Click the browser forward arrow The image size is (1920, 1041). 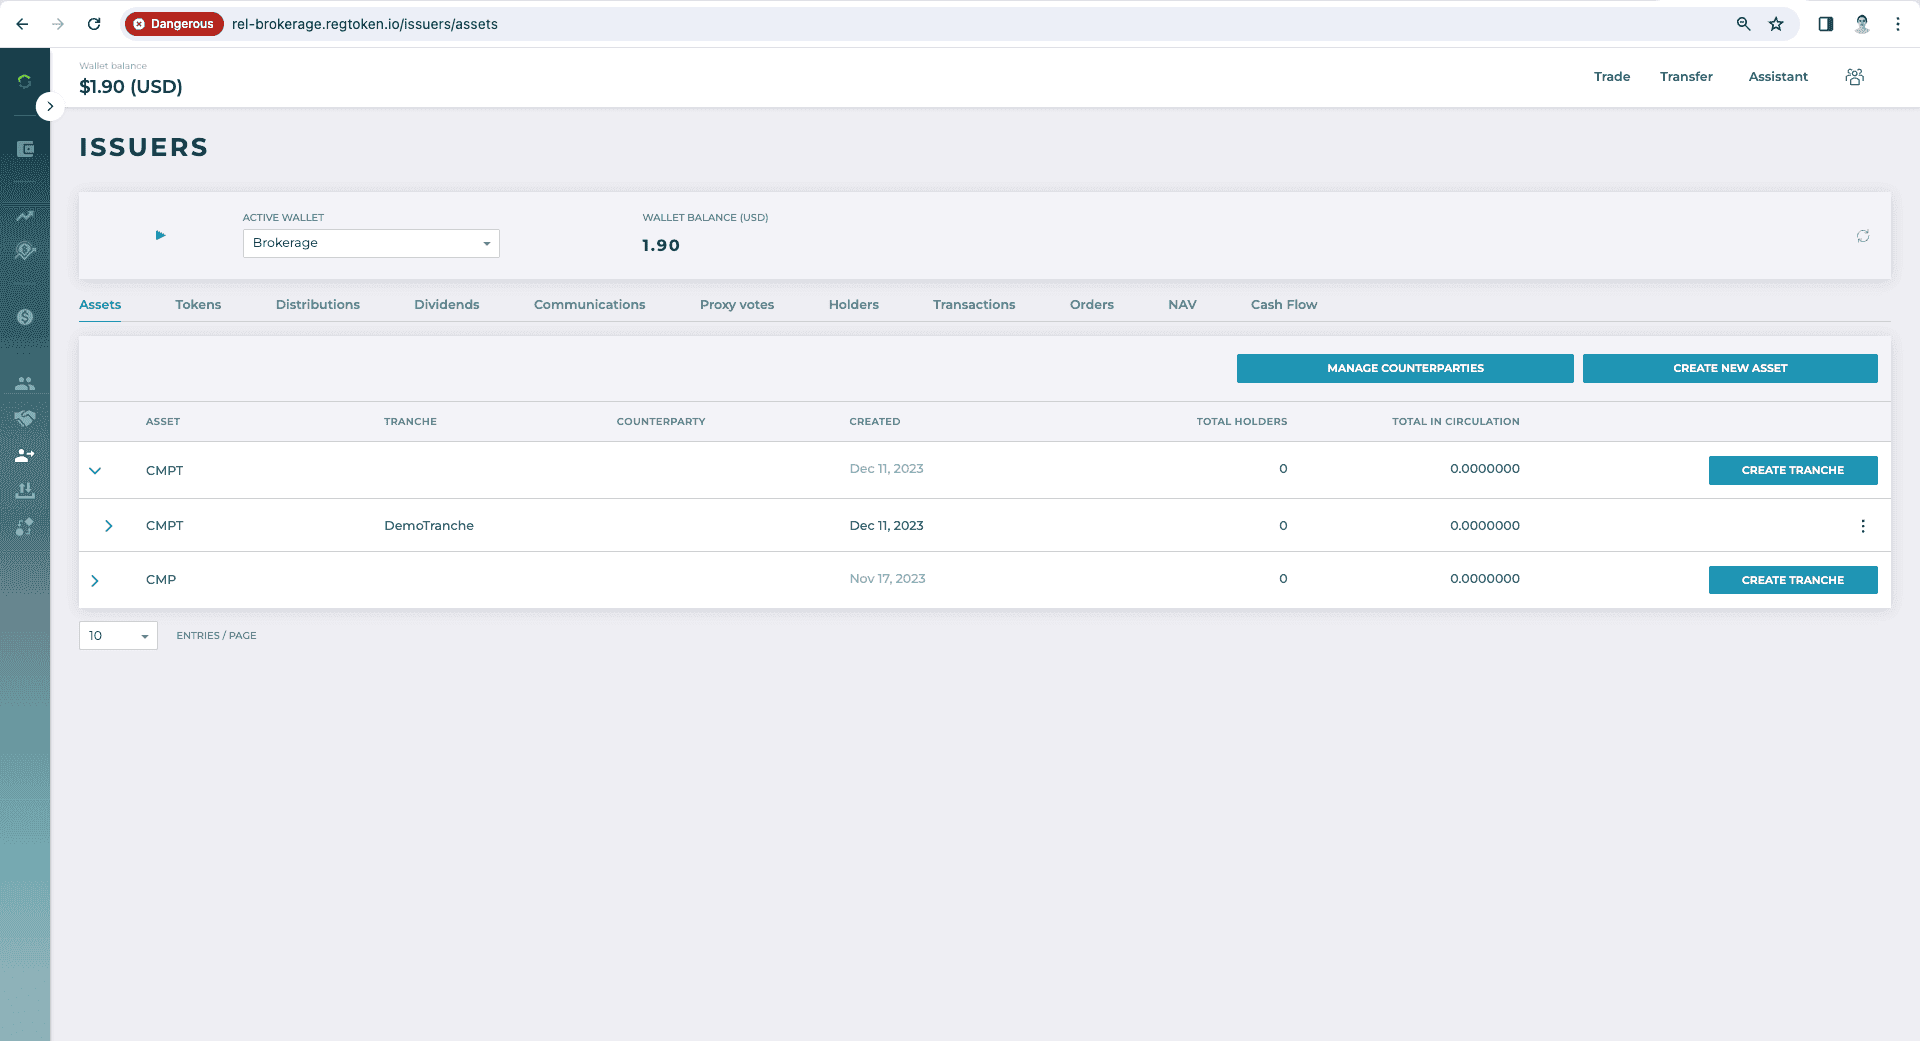58,24
